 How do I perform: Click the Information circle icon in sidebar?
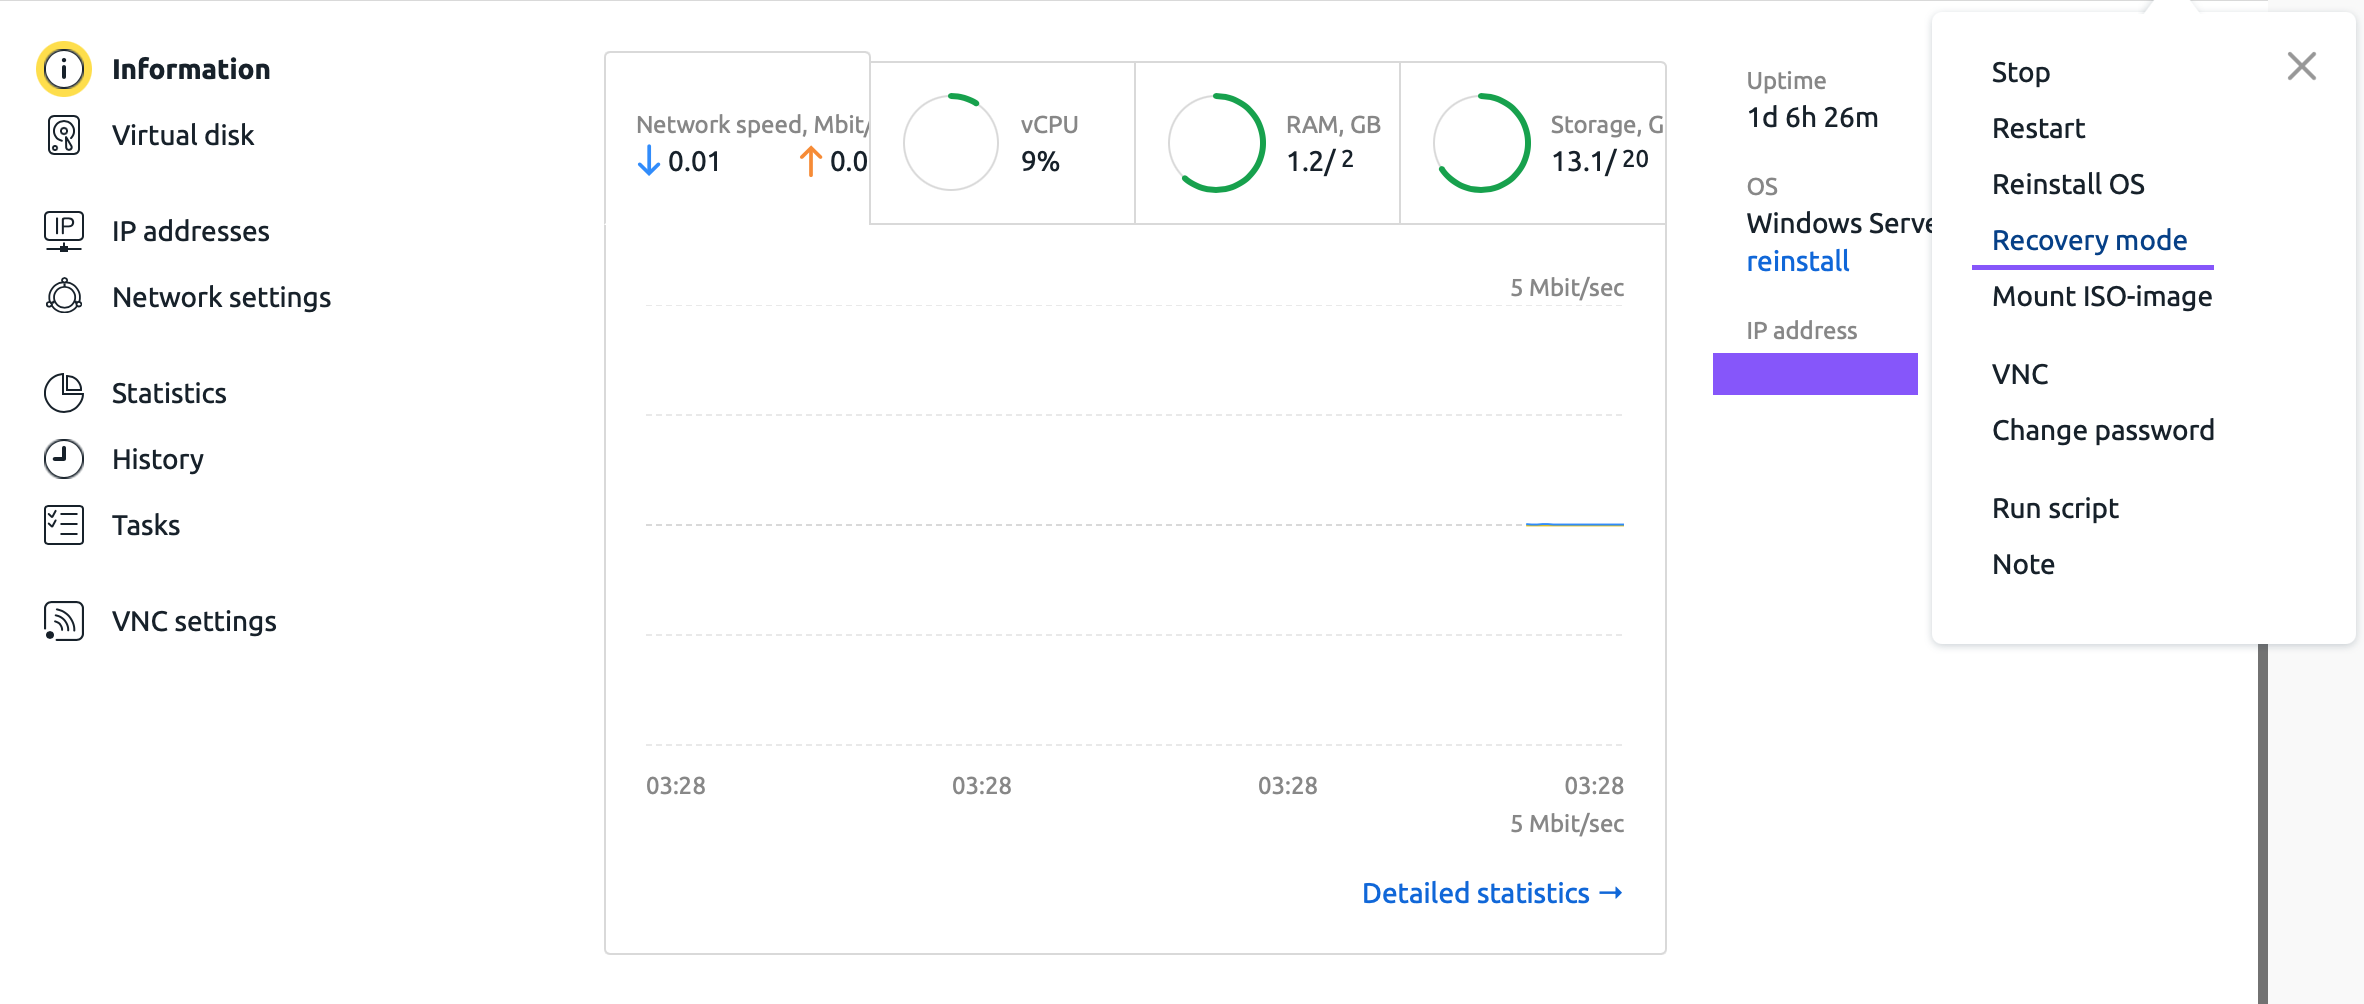tap(64, 69)
